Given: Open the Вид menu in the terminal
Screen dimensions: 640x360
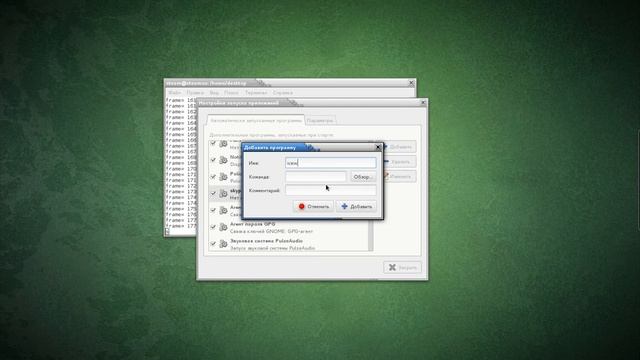Looking at the screenshot, I should pyautogui.click(x=214, y=93).
